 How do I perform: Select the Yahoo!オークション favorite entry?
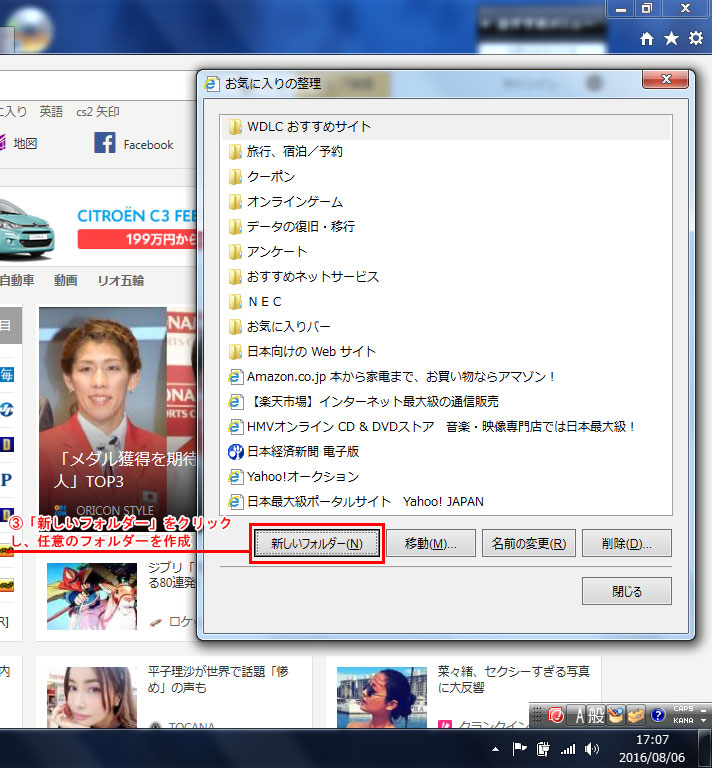pyautogui.click(x=302, y=477)
